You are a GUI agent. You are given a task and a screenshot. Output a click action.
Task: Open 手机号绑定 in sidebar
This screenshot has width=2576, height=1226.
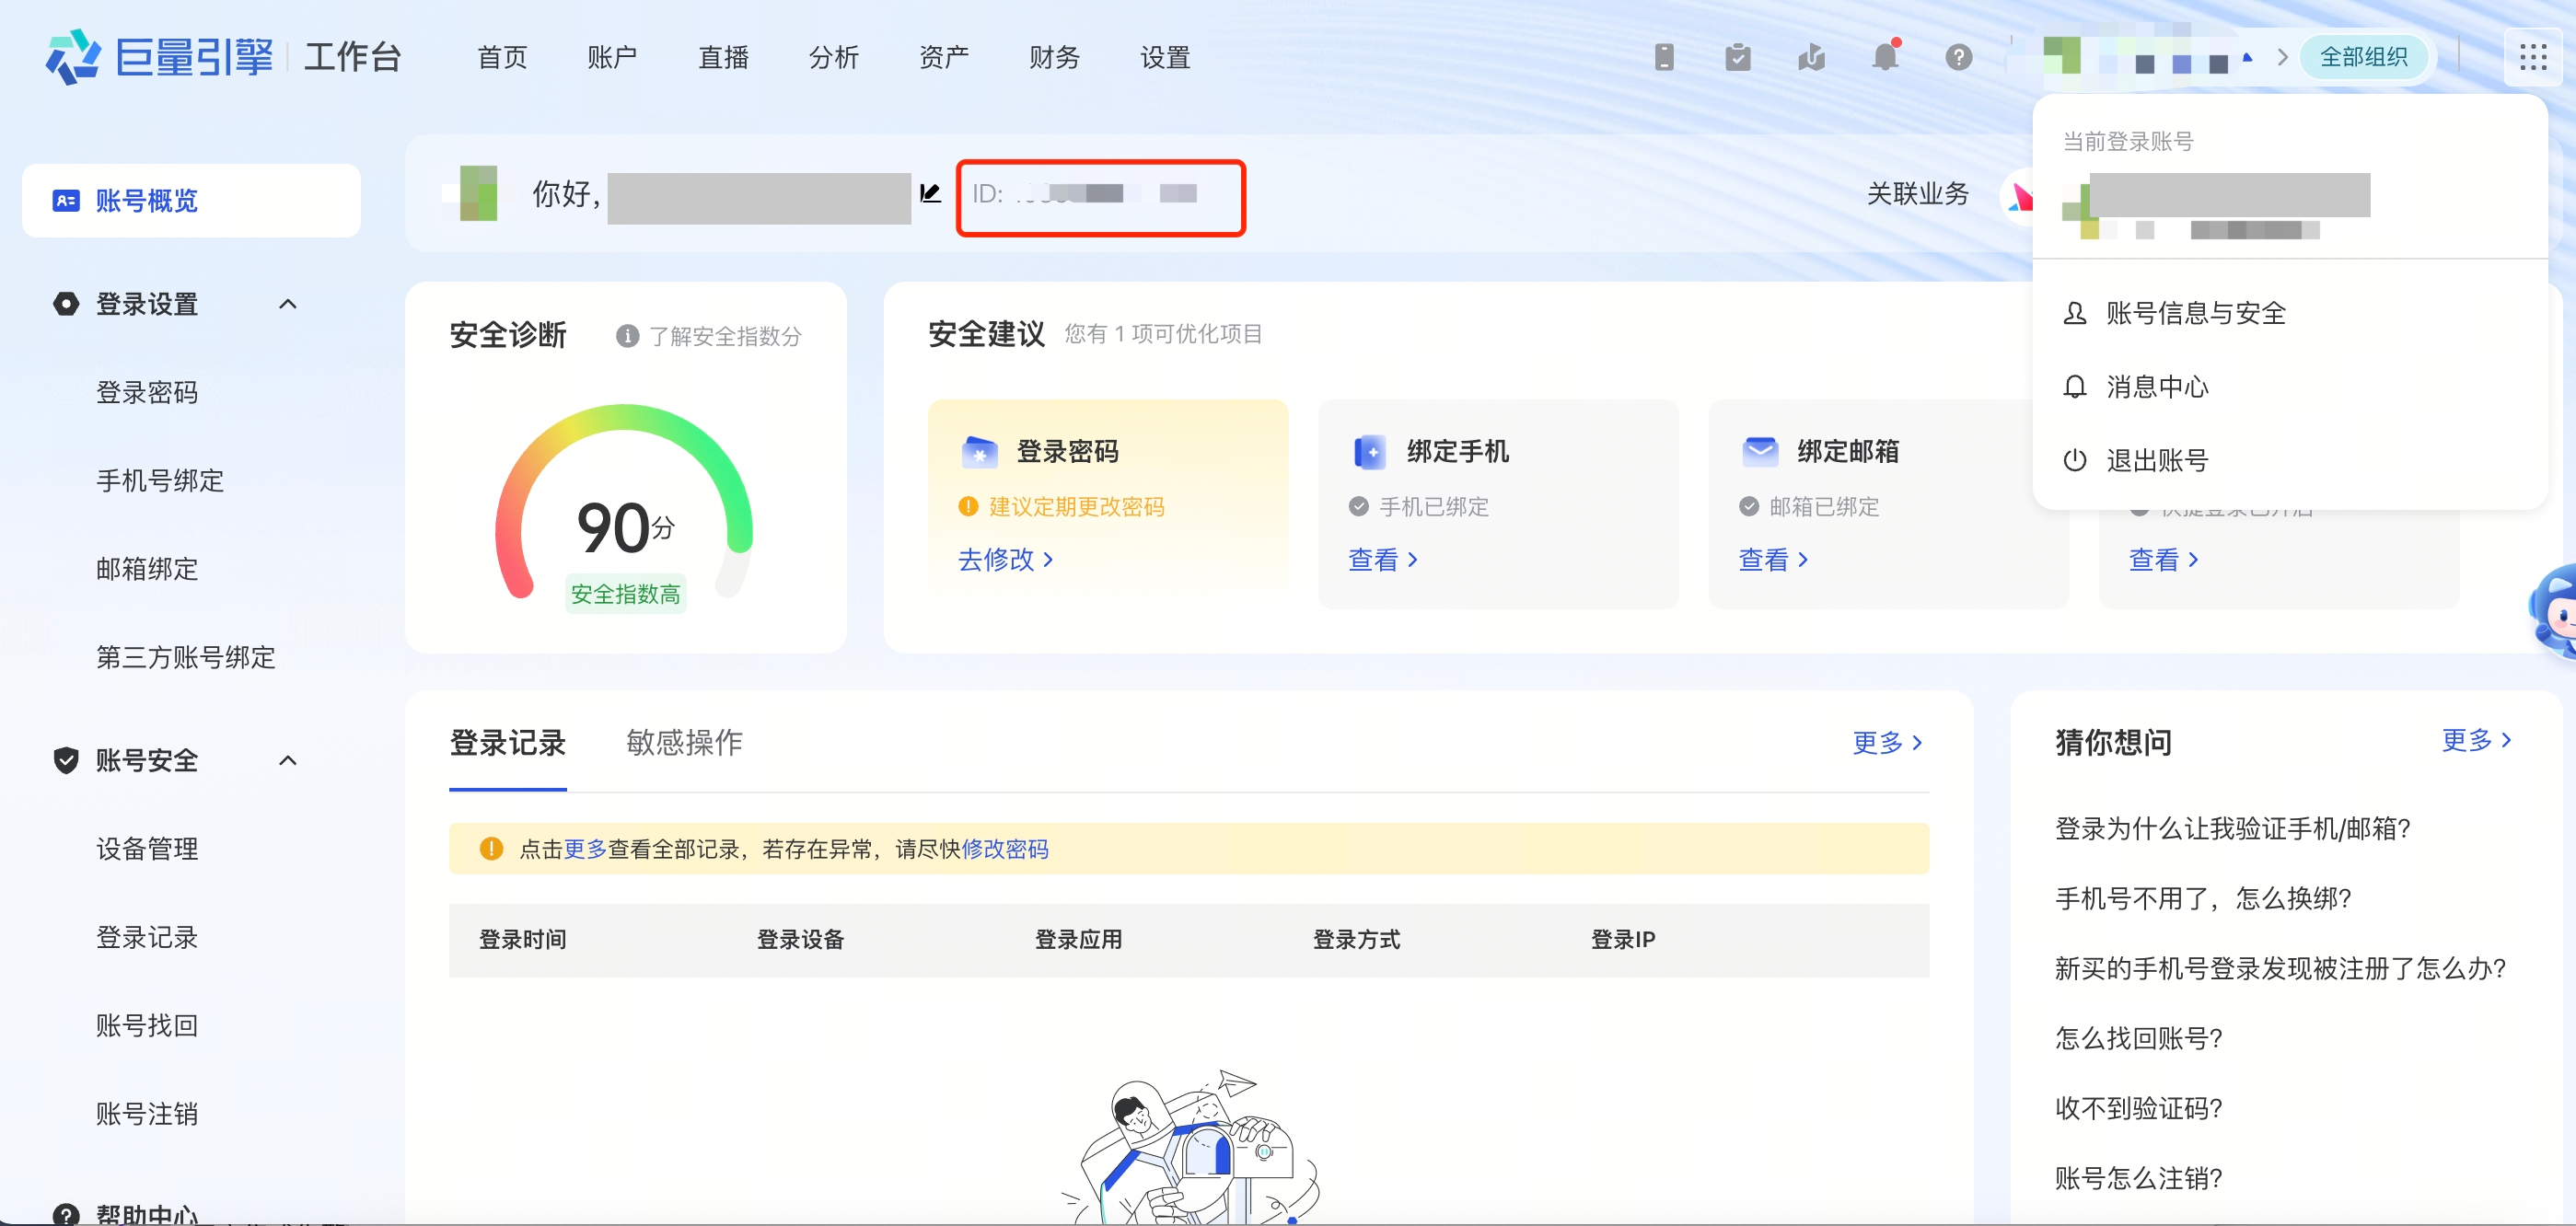[160, 481]
